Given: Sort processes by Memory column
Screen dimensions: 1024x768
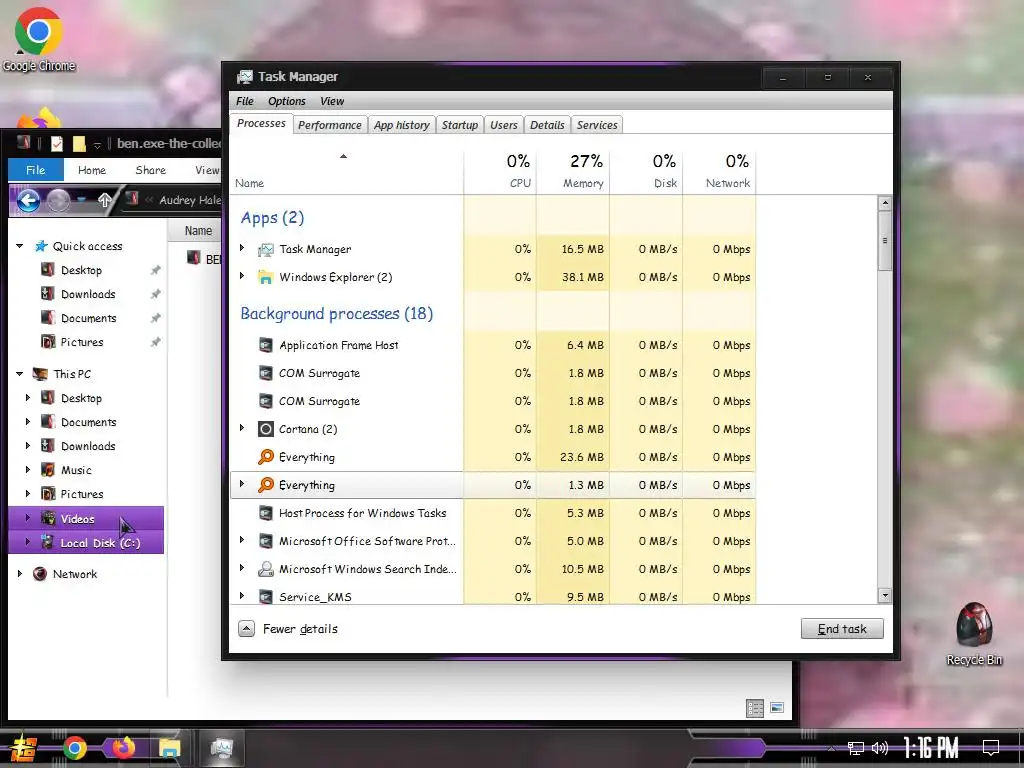Looking at the screenshot, I should pos(573,172).
